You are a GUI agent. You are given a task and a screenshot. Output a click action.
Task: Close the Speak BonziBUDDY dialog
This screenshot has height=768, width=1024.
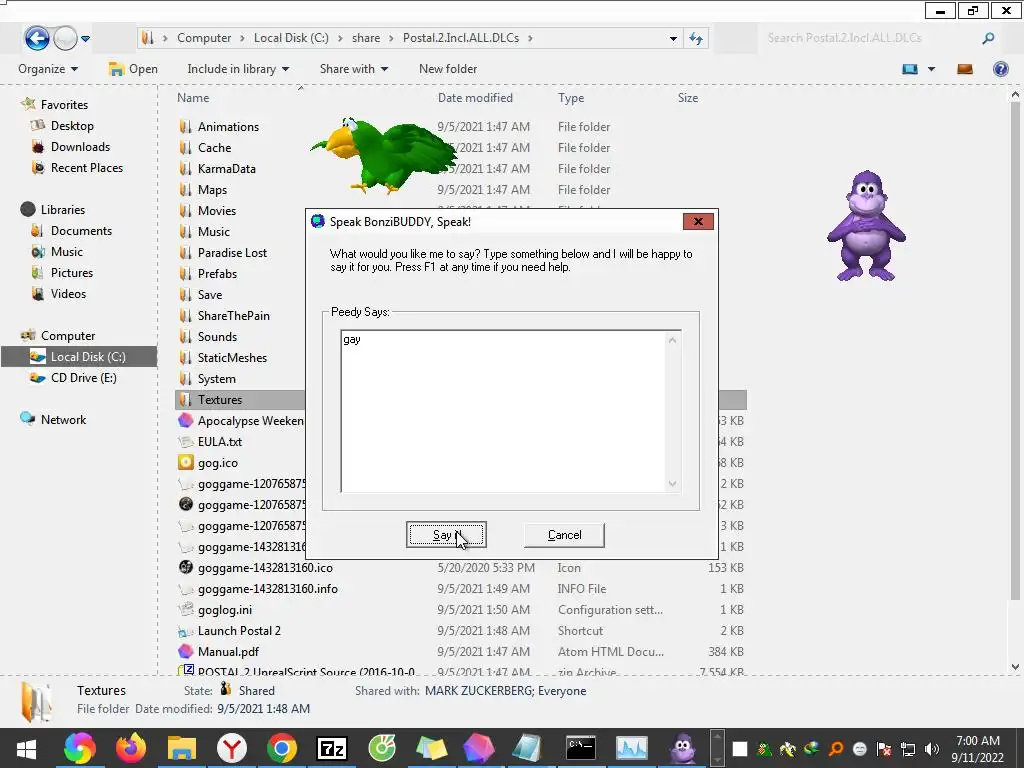tap(698, 221)
